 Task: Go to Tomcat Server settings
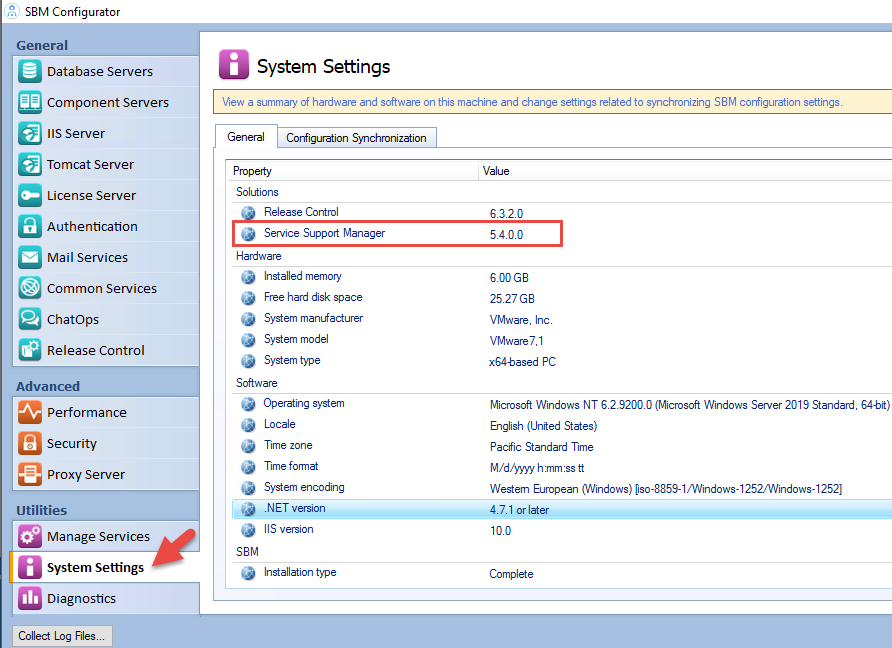coord(106,164)
